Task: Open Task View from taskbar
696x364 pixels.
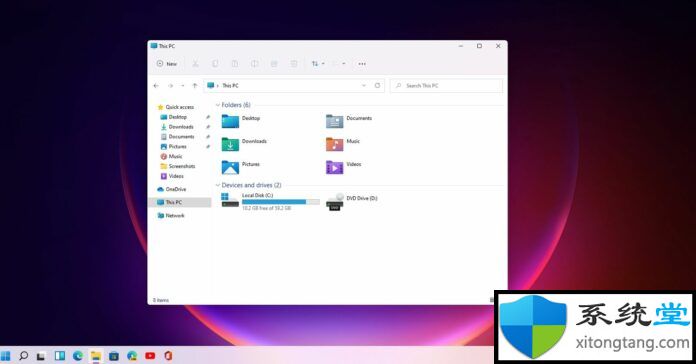Action: (41, 356)
